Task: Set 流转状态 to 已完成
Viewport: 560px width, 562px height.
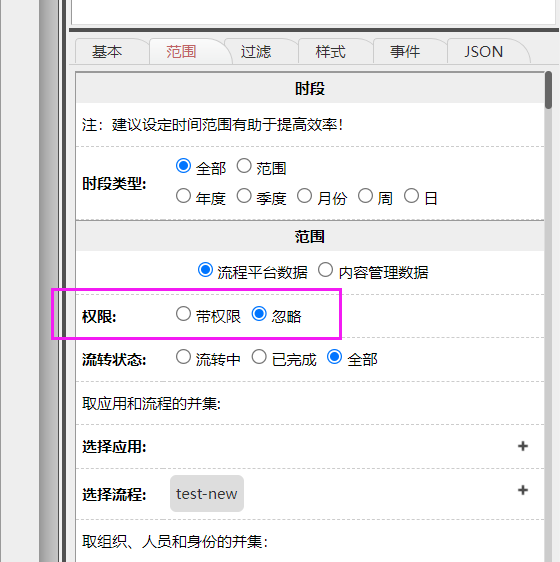Action: click(259, 357)
